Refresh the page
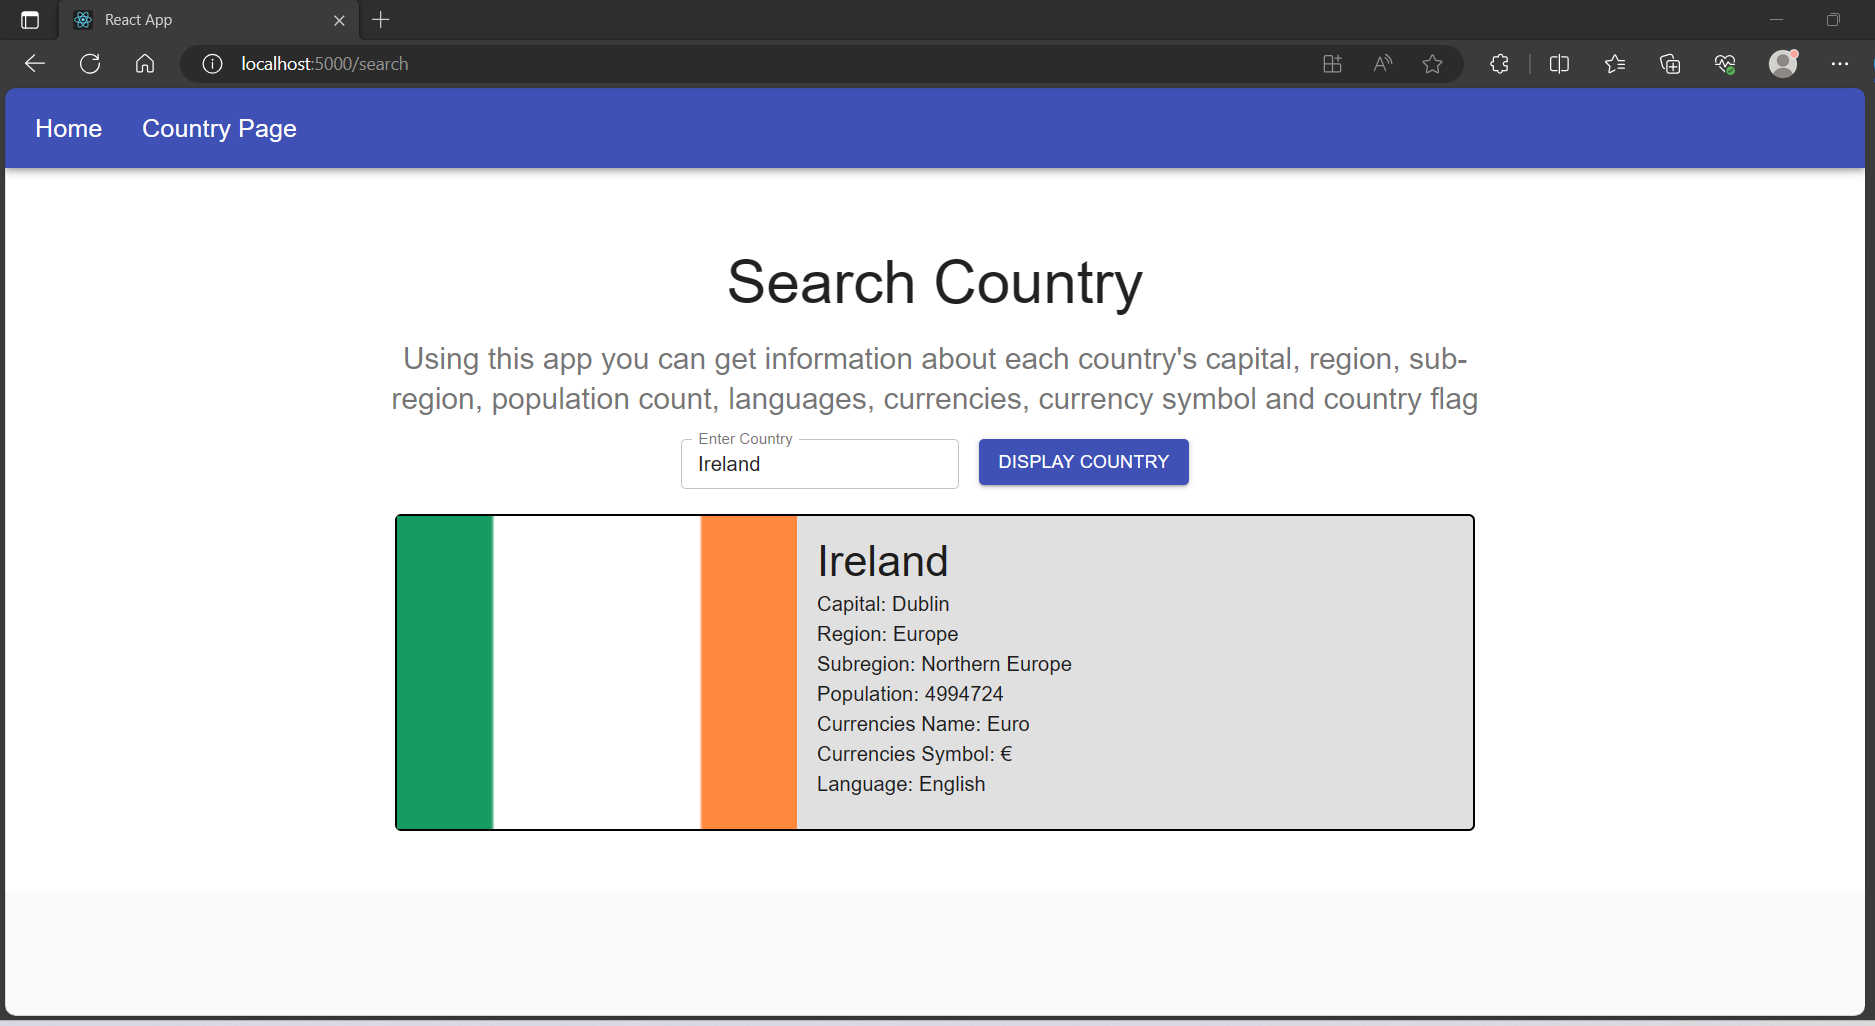Image resolution: width=1875 pixels, height=1026 pixels. pos(89,63)
